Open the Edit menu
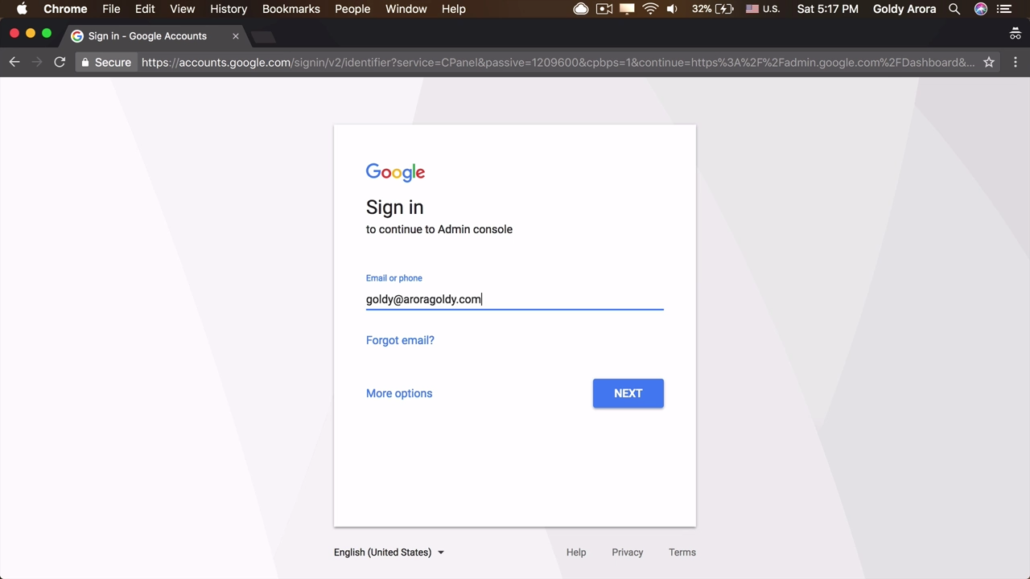Image resolution: width=1030 pixels, height=579 pixels. [x=145, y=9]
